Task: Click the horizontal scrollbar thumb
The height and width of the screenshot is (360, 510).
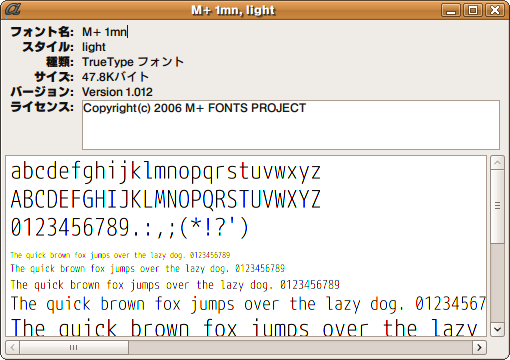Action: pyautogui.click(x=74, y=347)
